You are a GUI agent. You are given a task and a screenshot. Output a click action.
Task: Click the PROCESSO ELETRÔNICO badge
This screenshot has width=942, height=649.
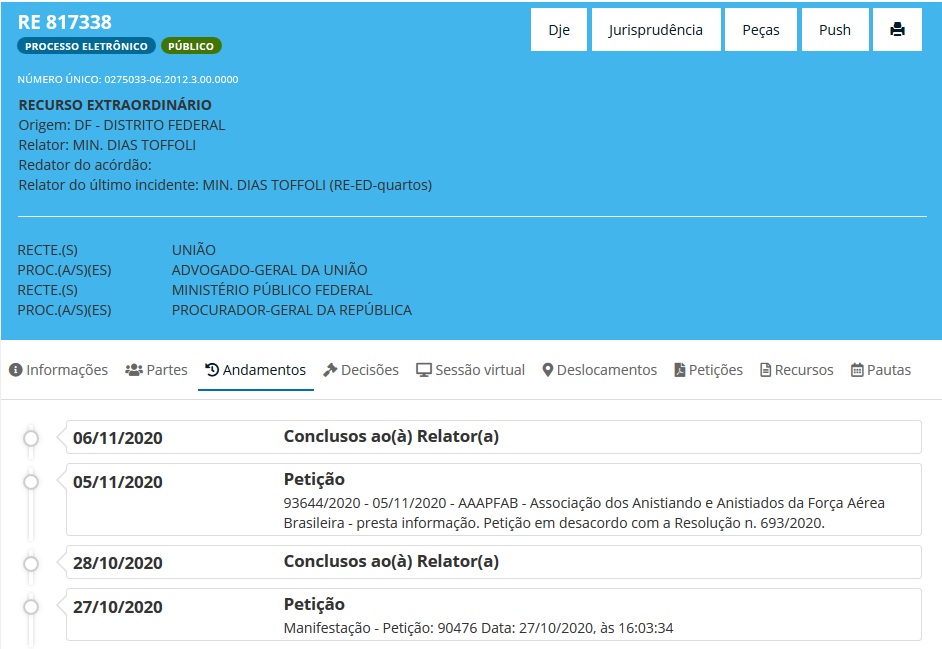(87, 46)
